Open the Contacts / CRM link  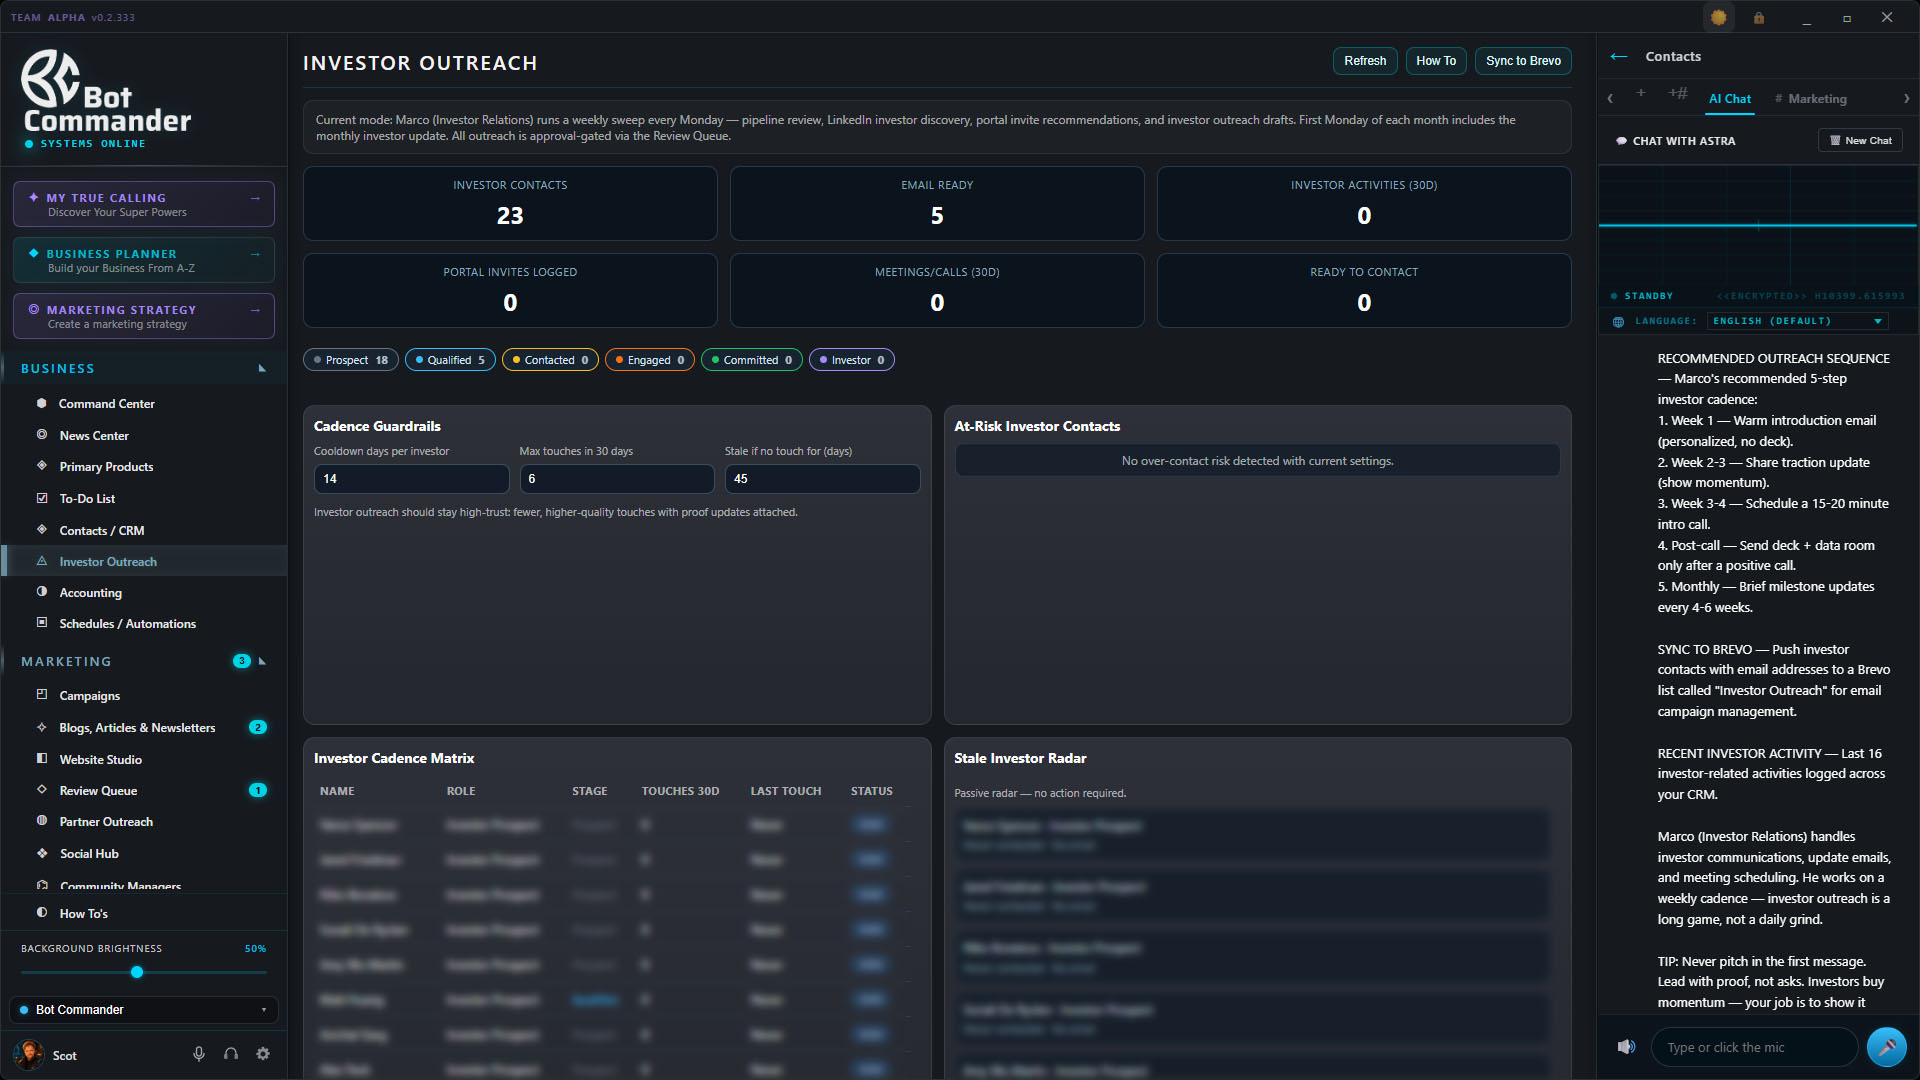(x=101, y=531)
